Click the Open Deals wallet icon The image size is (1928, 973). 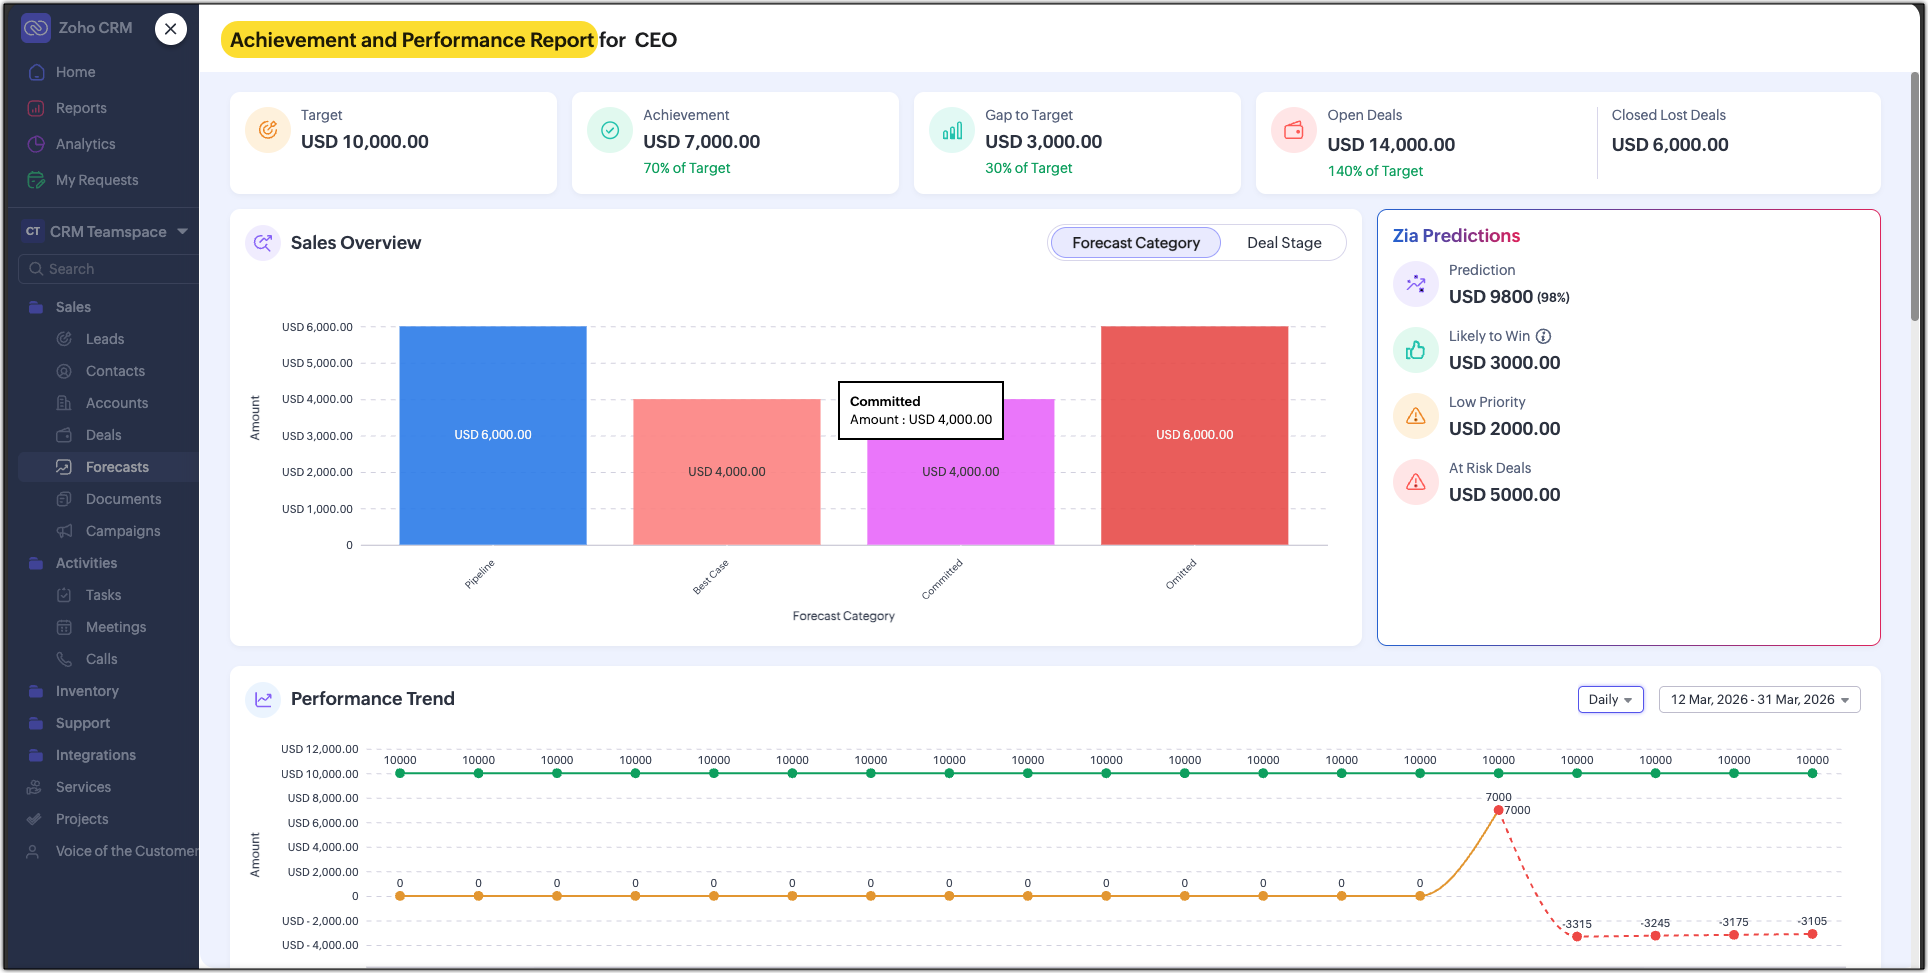coord(1294,130)
